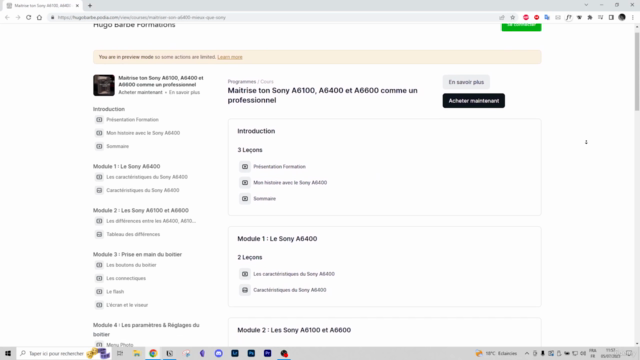Click the black Acheter maintenant button
This screenshot has width=640, height=360.
[x=473, y=101]
